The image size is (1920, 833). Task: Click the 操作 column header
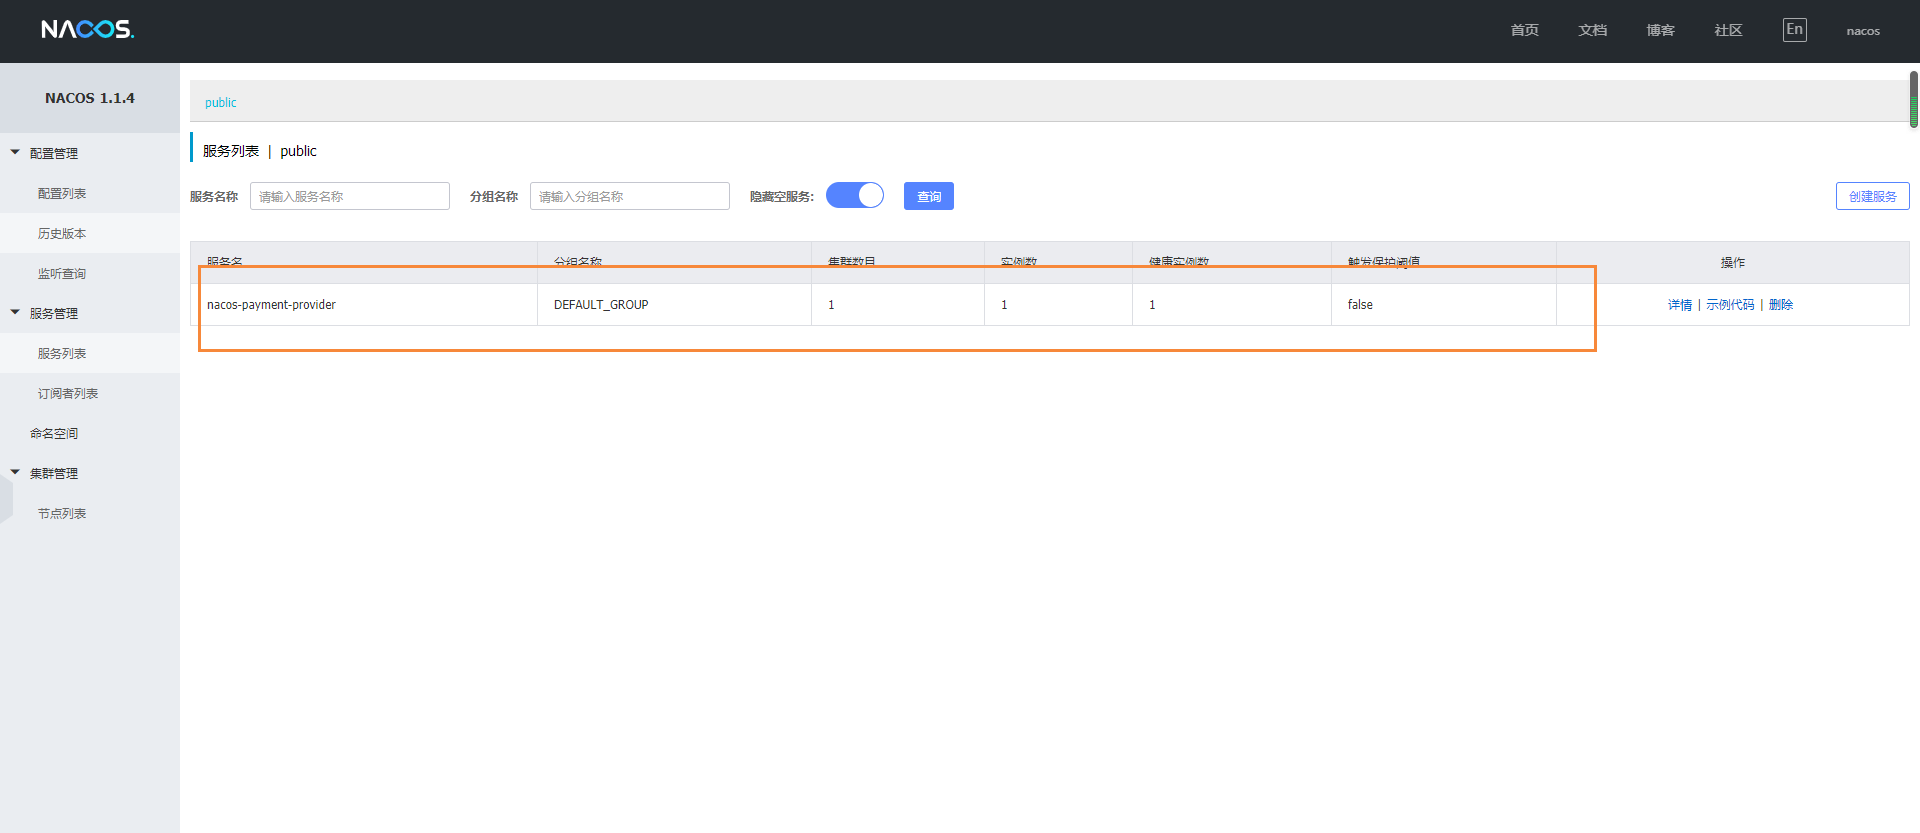(x=1732, y=262)
